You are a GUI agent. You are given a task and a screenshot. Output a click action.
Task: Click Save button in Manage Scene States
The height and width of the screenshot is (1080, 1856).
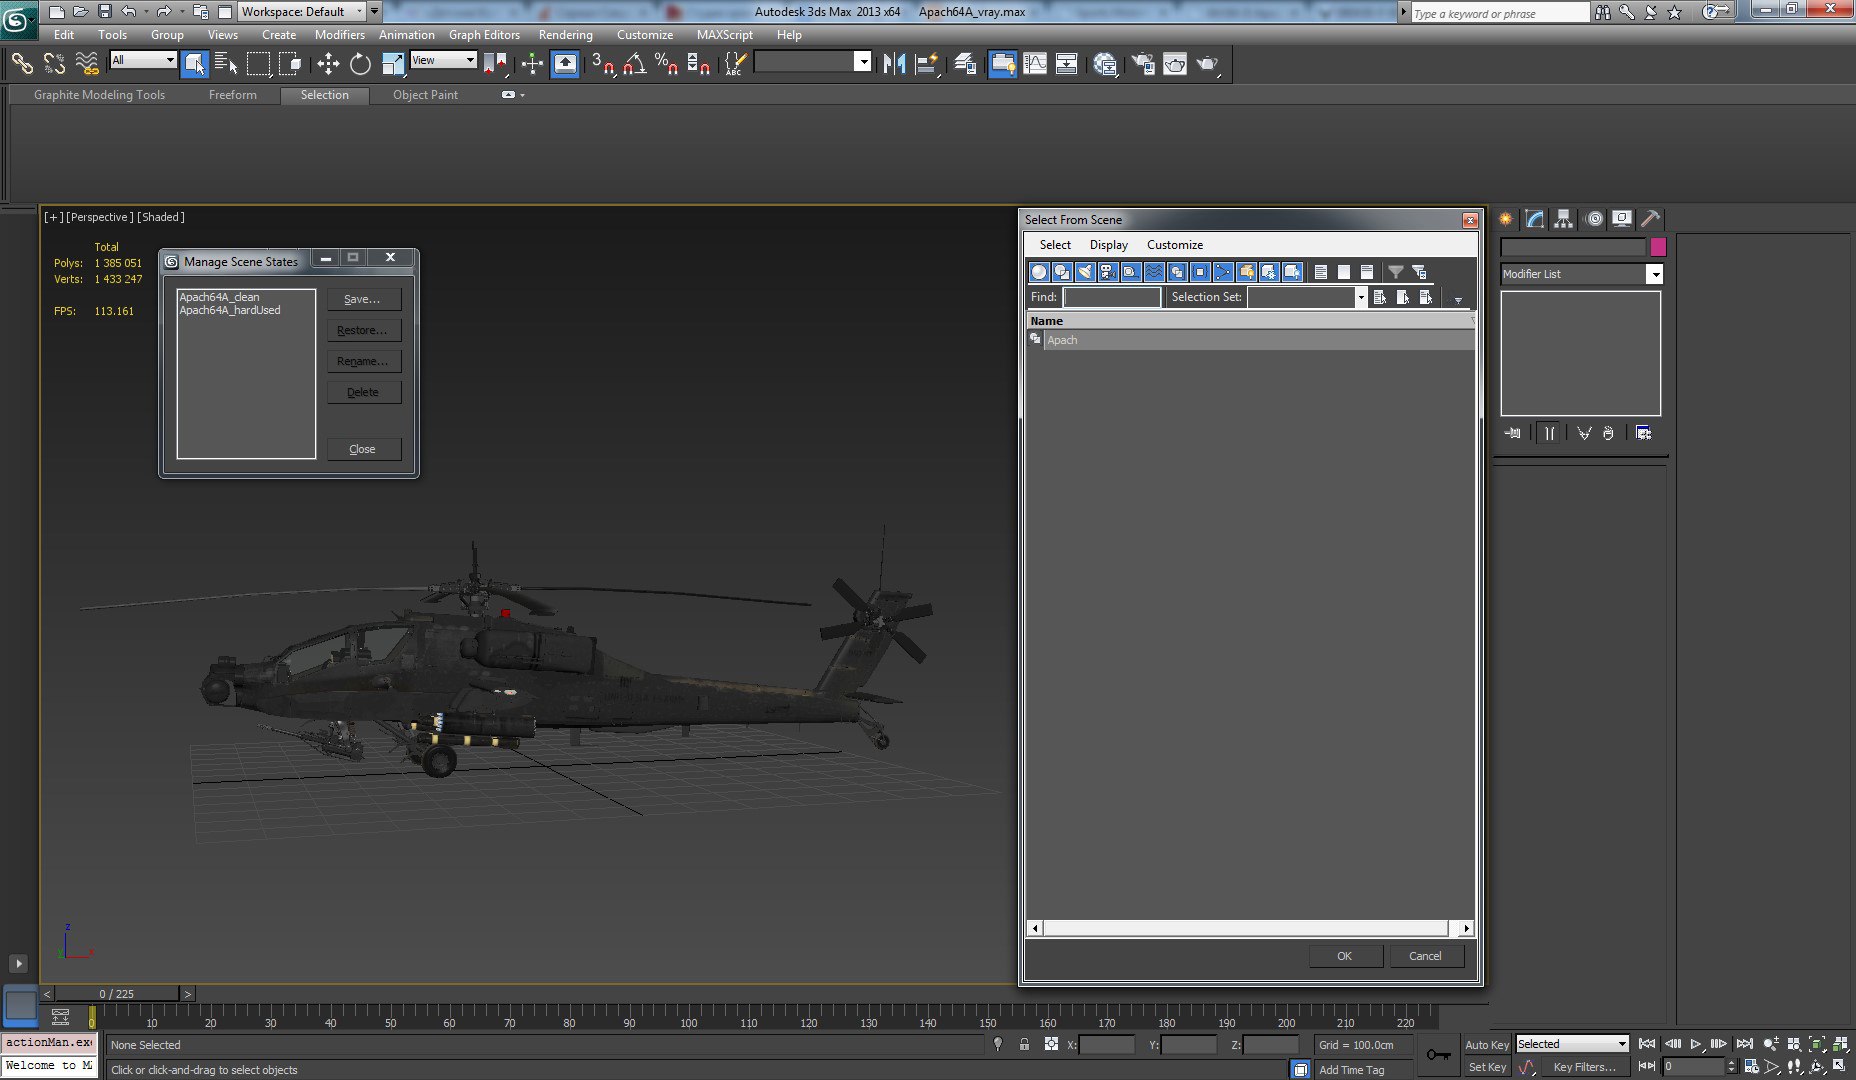coord(364,299)
